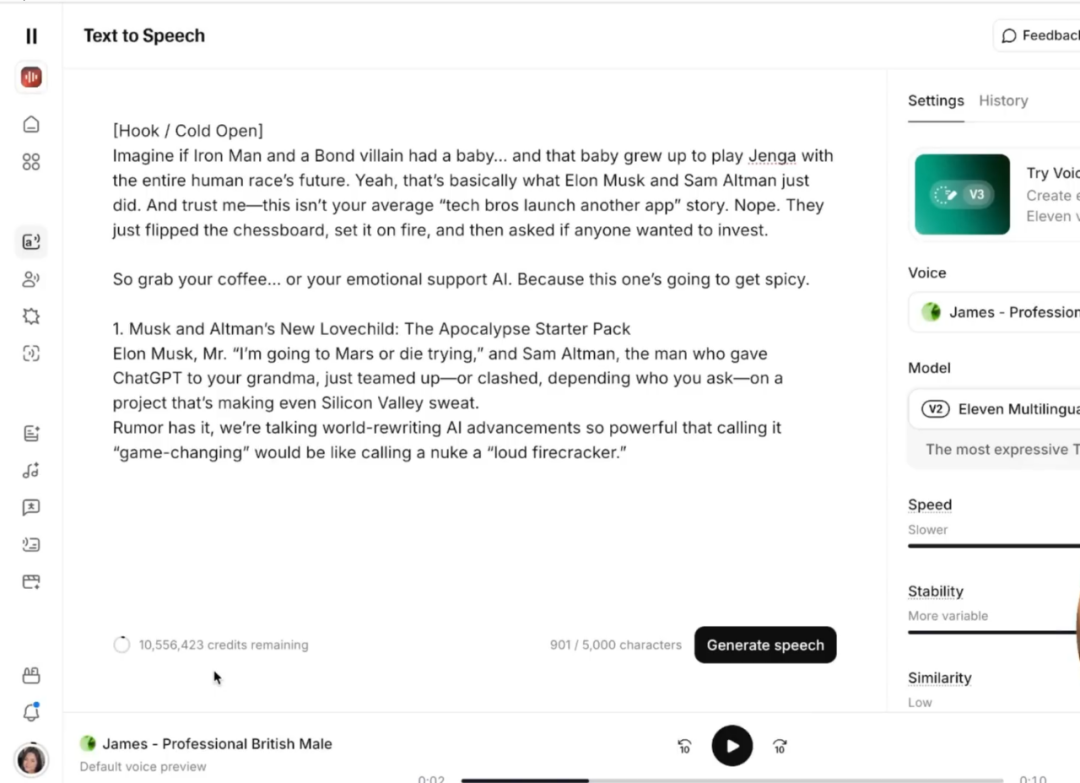The width and height of the screenshot is (1080, 783).
Task: Switch to the History tab
Action: click(x=1003, y=101)
